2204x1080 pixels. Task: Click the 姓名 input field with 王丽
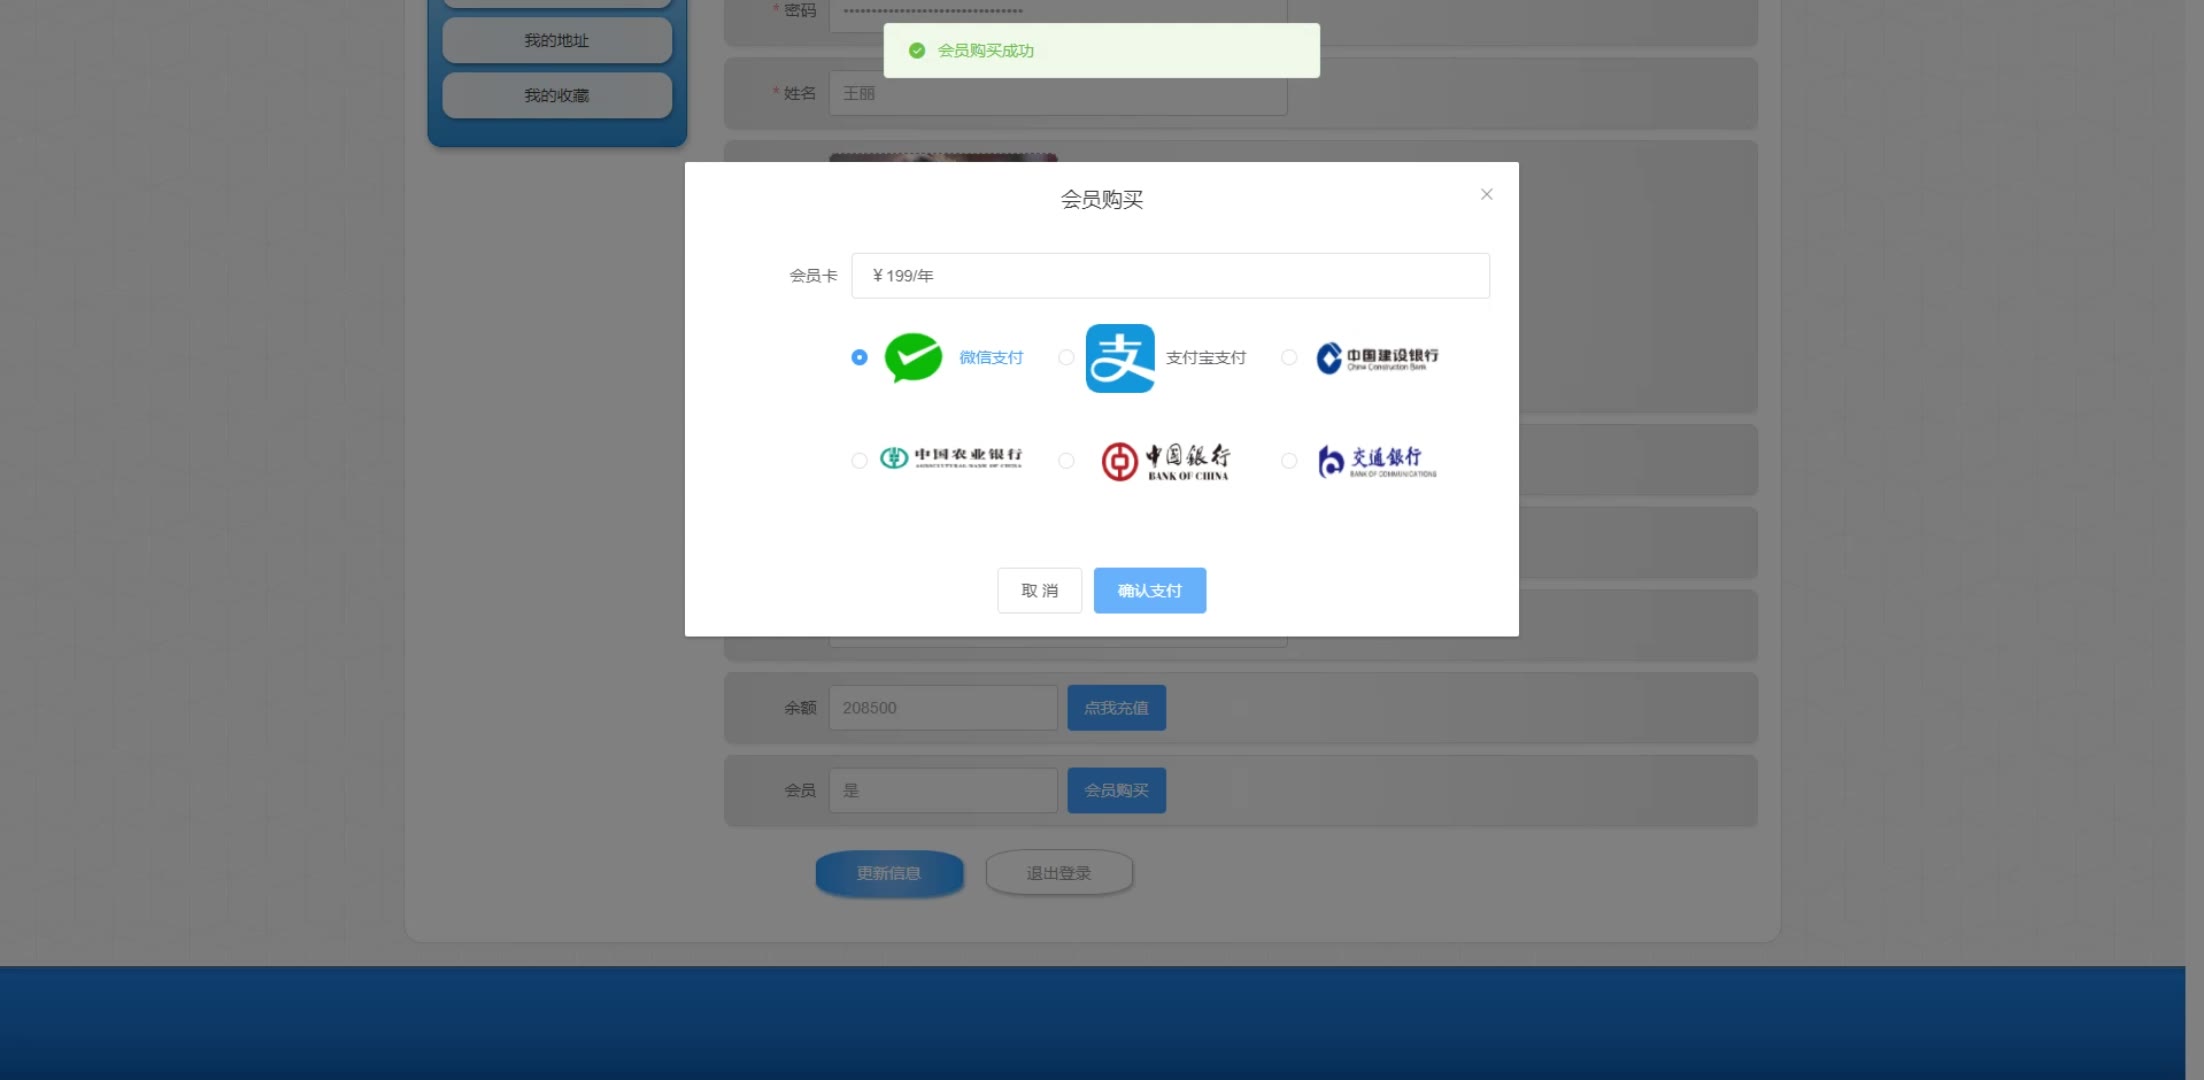point(1058,93)
